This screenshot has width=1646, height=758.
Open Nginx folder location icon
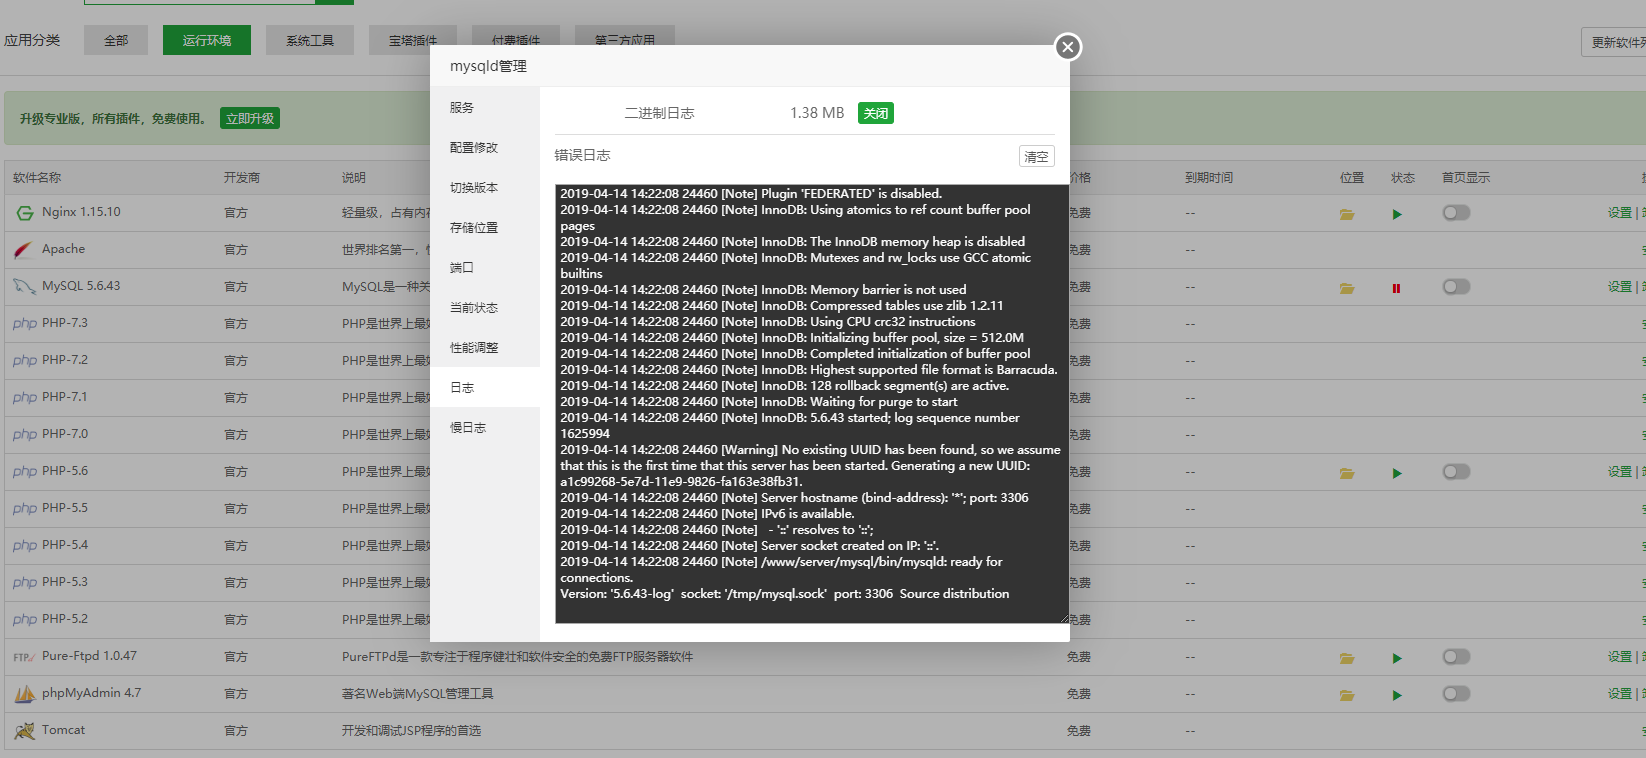(x=1347, y=214)
